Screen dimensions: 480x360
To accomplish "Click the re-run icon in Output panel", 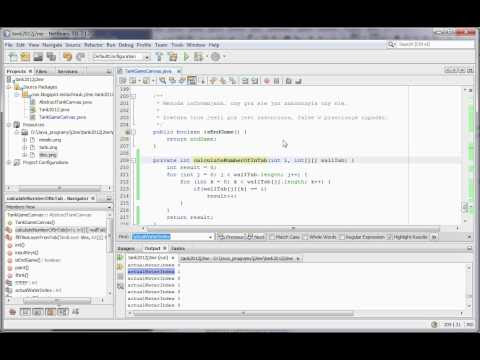I will coord(120,258).
